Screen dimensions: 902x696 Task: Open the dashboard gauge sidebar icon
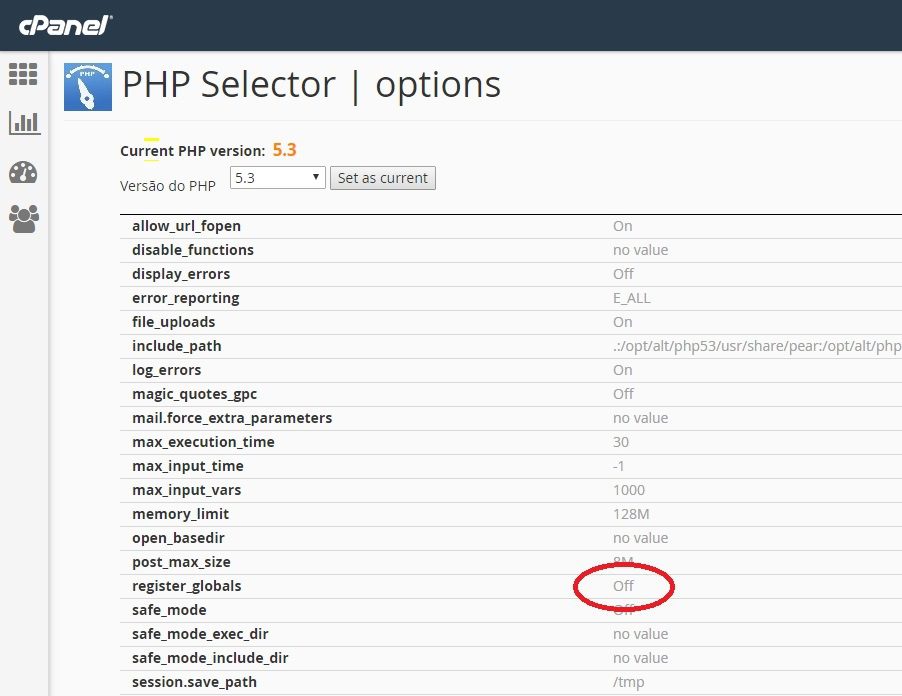coord(23,173)
